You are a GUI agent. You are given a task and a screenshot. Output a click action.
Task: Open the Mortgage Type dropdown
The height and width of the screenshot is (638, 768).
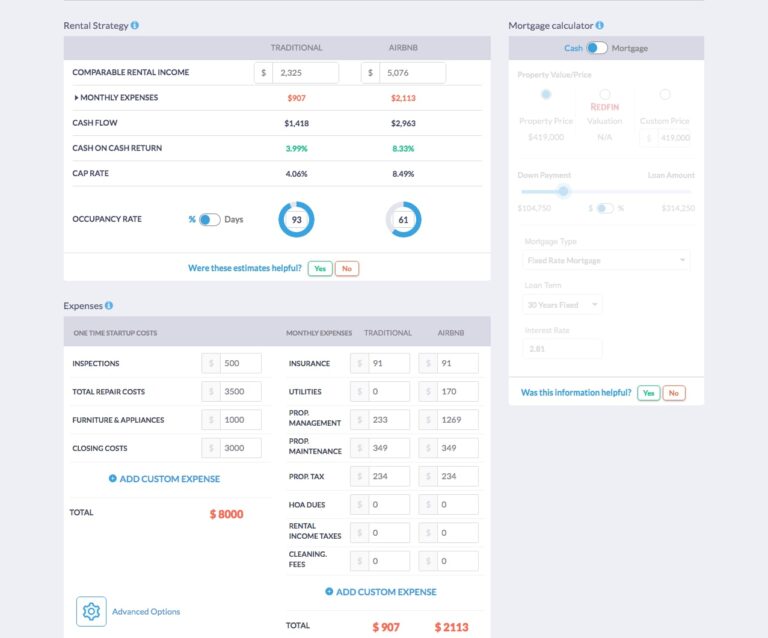point(606,260)
